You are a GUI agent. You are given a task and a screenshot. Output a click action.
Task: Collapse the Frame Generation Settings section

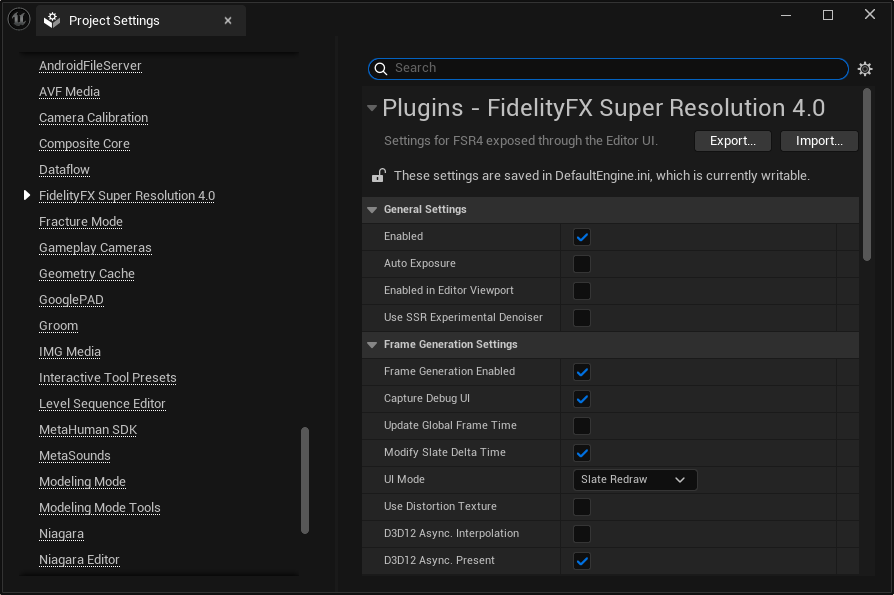tap(372, 345)
